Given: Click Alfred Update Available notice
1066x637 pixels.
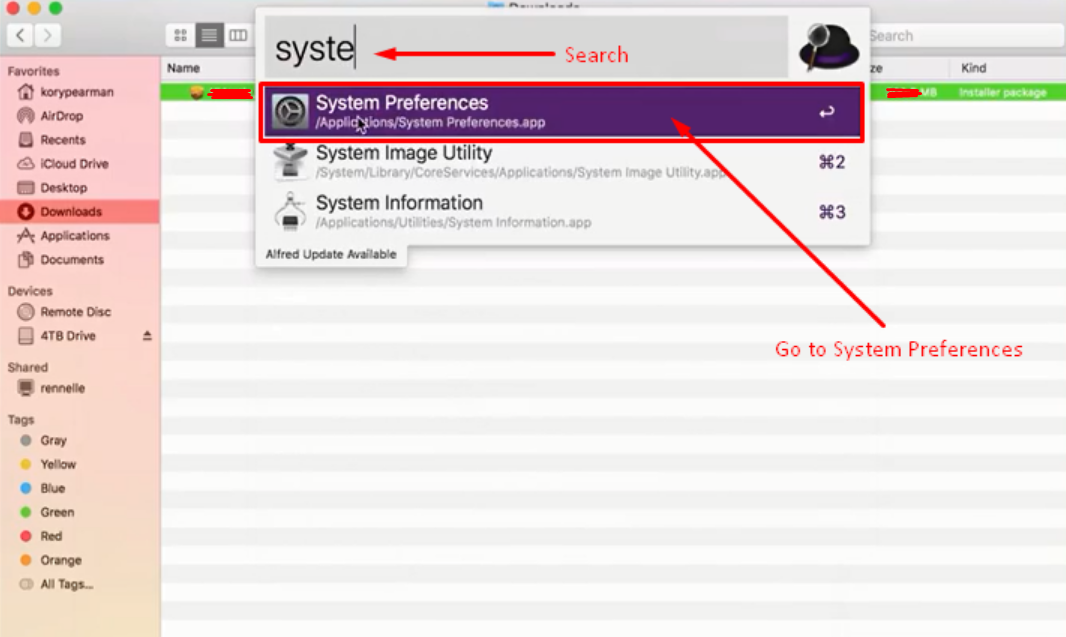Looking at the screenshot, I should [x=331, y=254].
